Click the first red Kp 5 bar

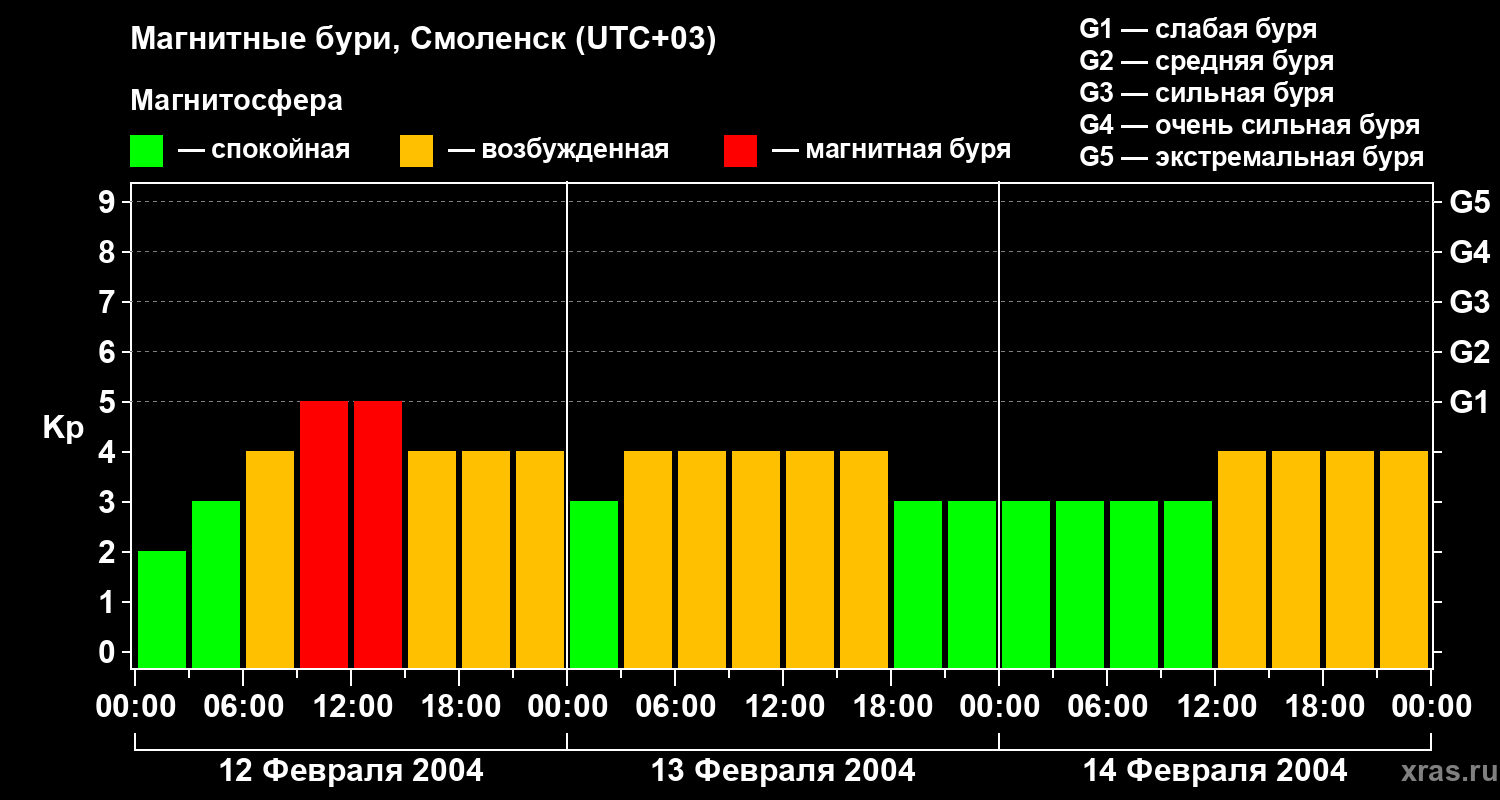pyautogui.click(x=324, y=535)
